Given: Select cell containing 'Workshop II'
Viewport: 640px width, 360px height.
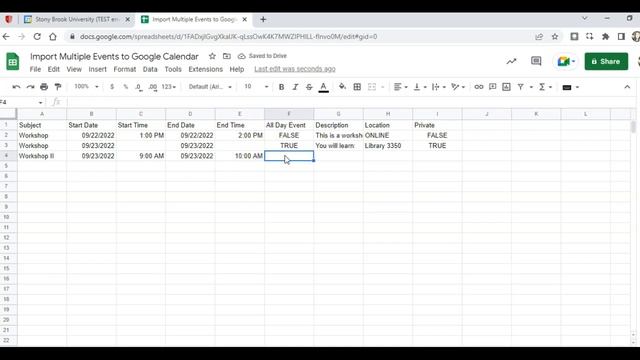Looking at the screenshot, I should (x=42, y=156).
